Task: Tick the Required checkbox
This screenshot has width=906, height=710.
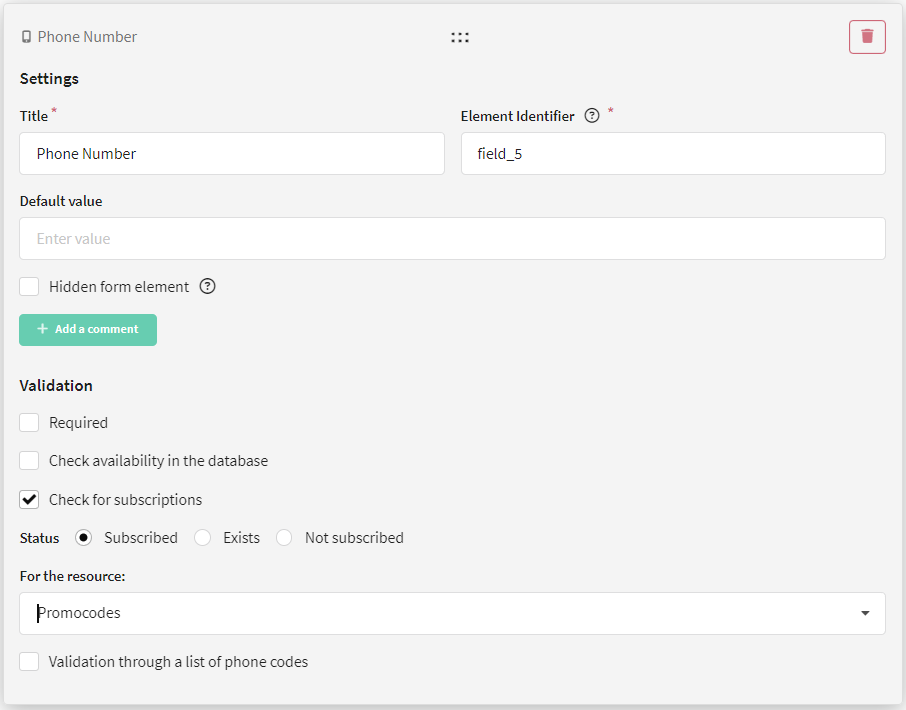Action: (29, 423)
